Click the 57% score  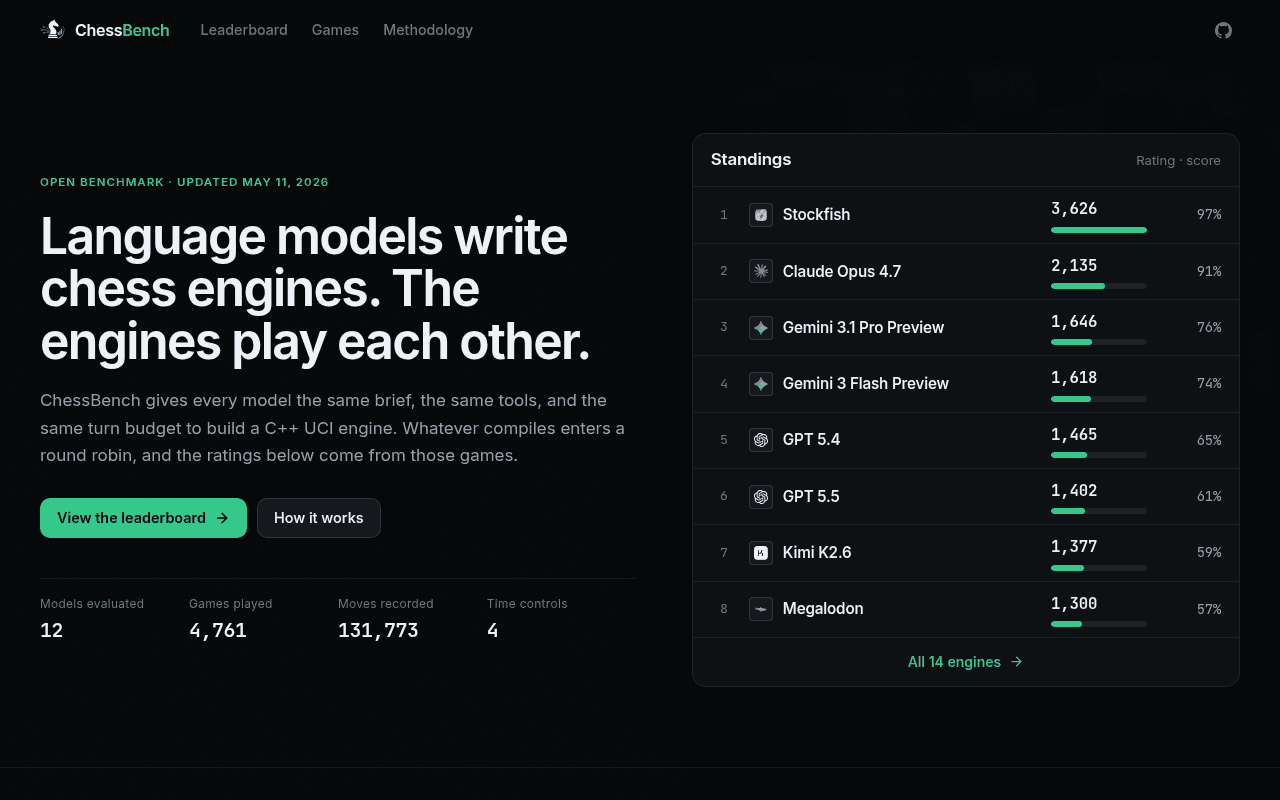tap(1209, 609)
